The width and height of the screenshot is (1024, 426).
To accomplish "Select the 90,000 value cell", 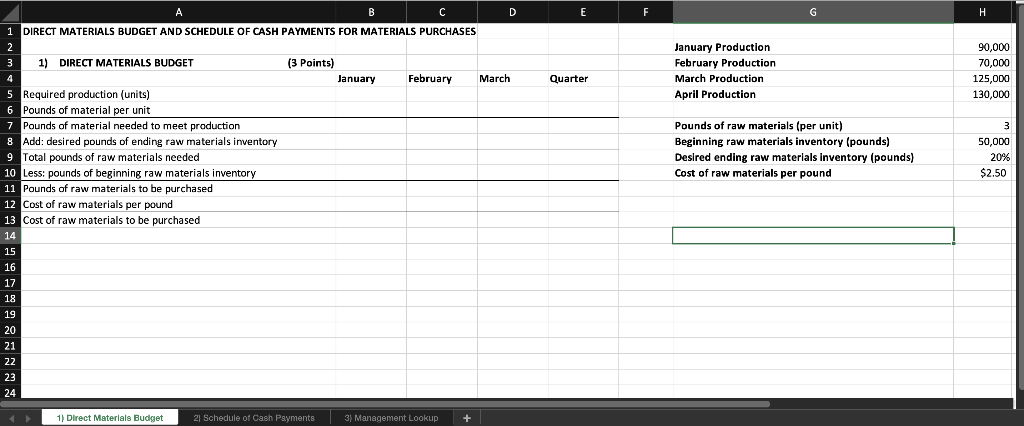I will (x=984, y=47).
